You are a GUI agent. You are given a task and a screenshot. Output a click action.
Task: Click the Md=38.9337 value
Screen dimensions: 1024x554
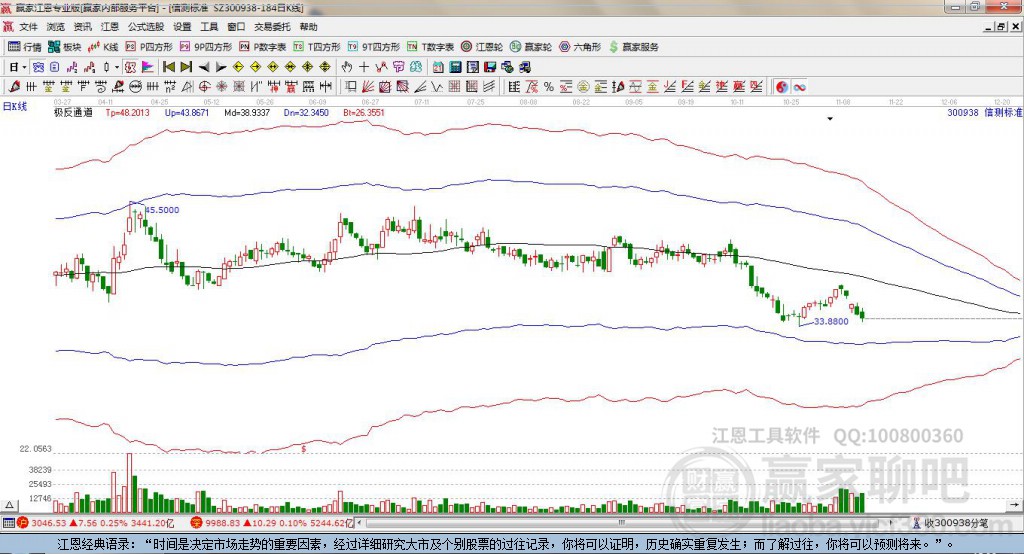pos(247,112)
